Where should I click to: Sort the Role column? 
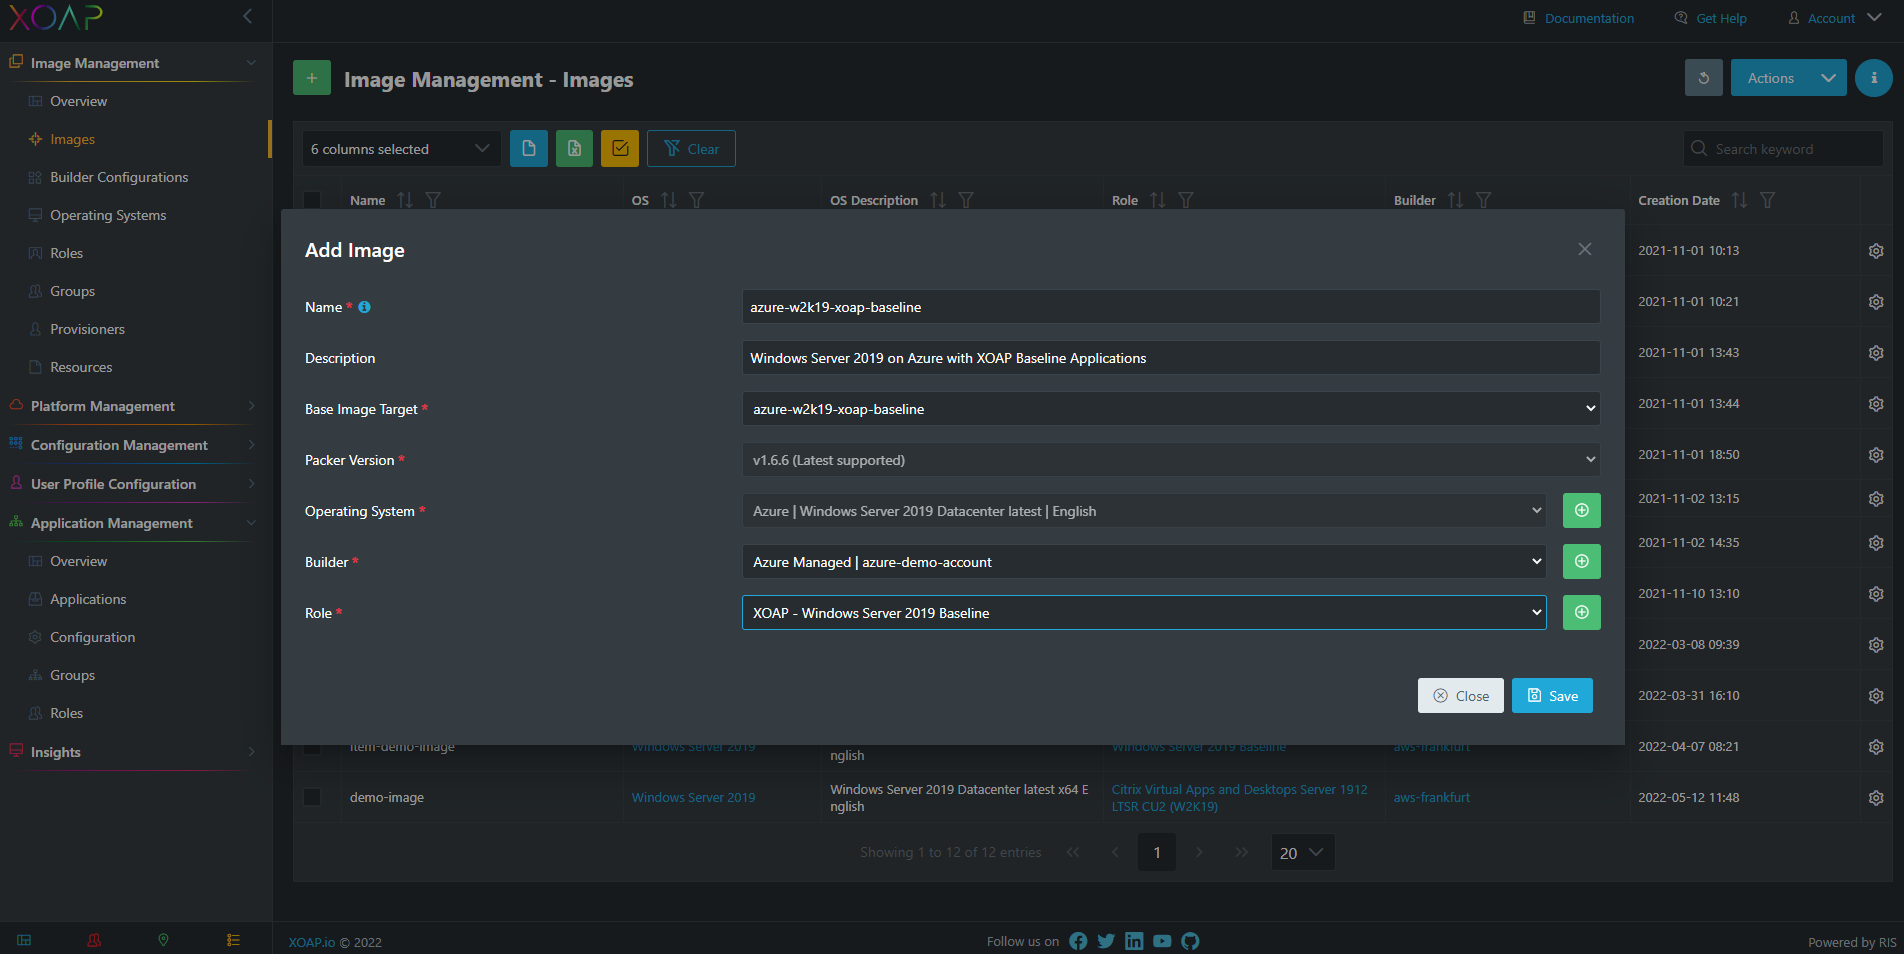tap(1158, 200)
